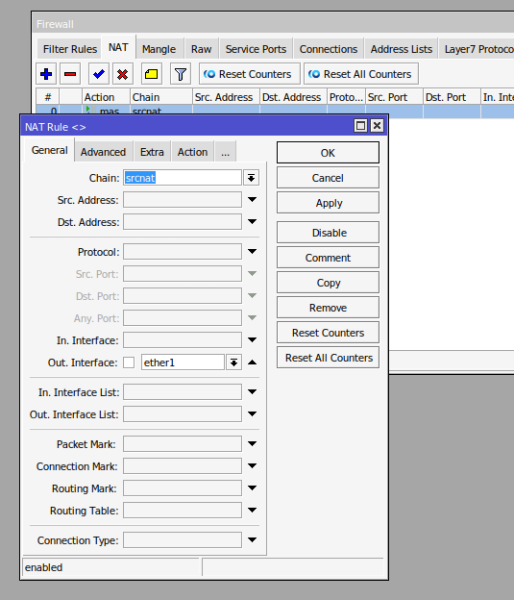Expand Routing Table field

tap(252, 510)
